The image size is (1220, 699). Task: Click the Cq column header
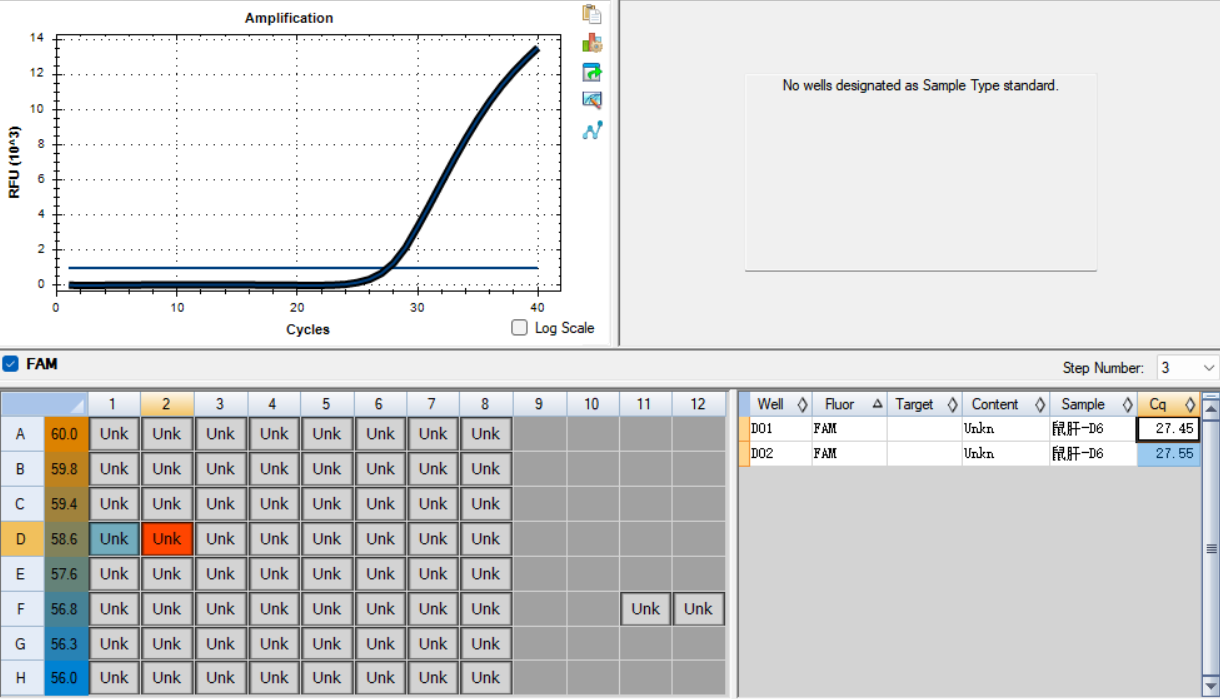point(1168,404)
